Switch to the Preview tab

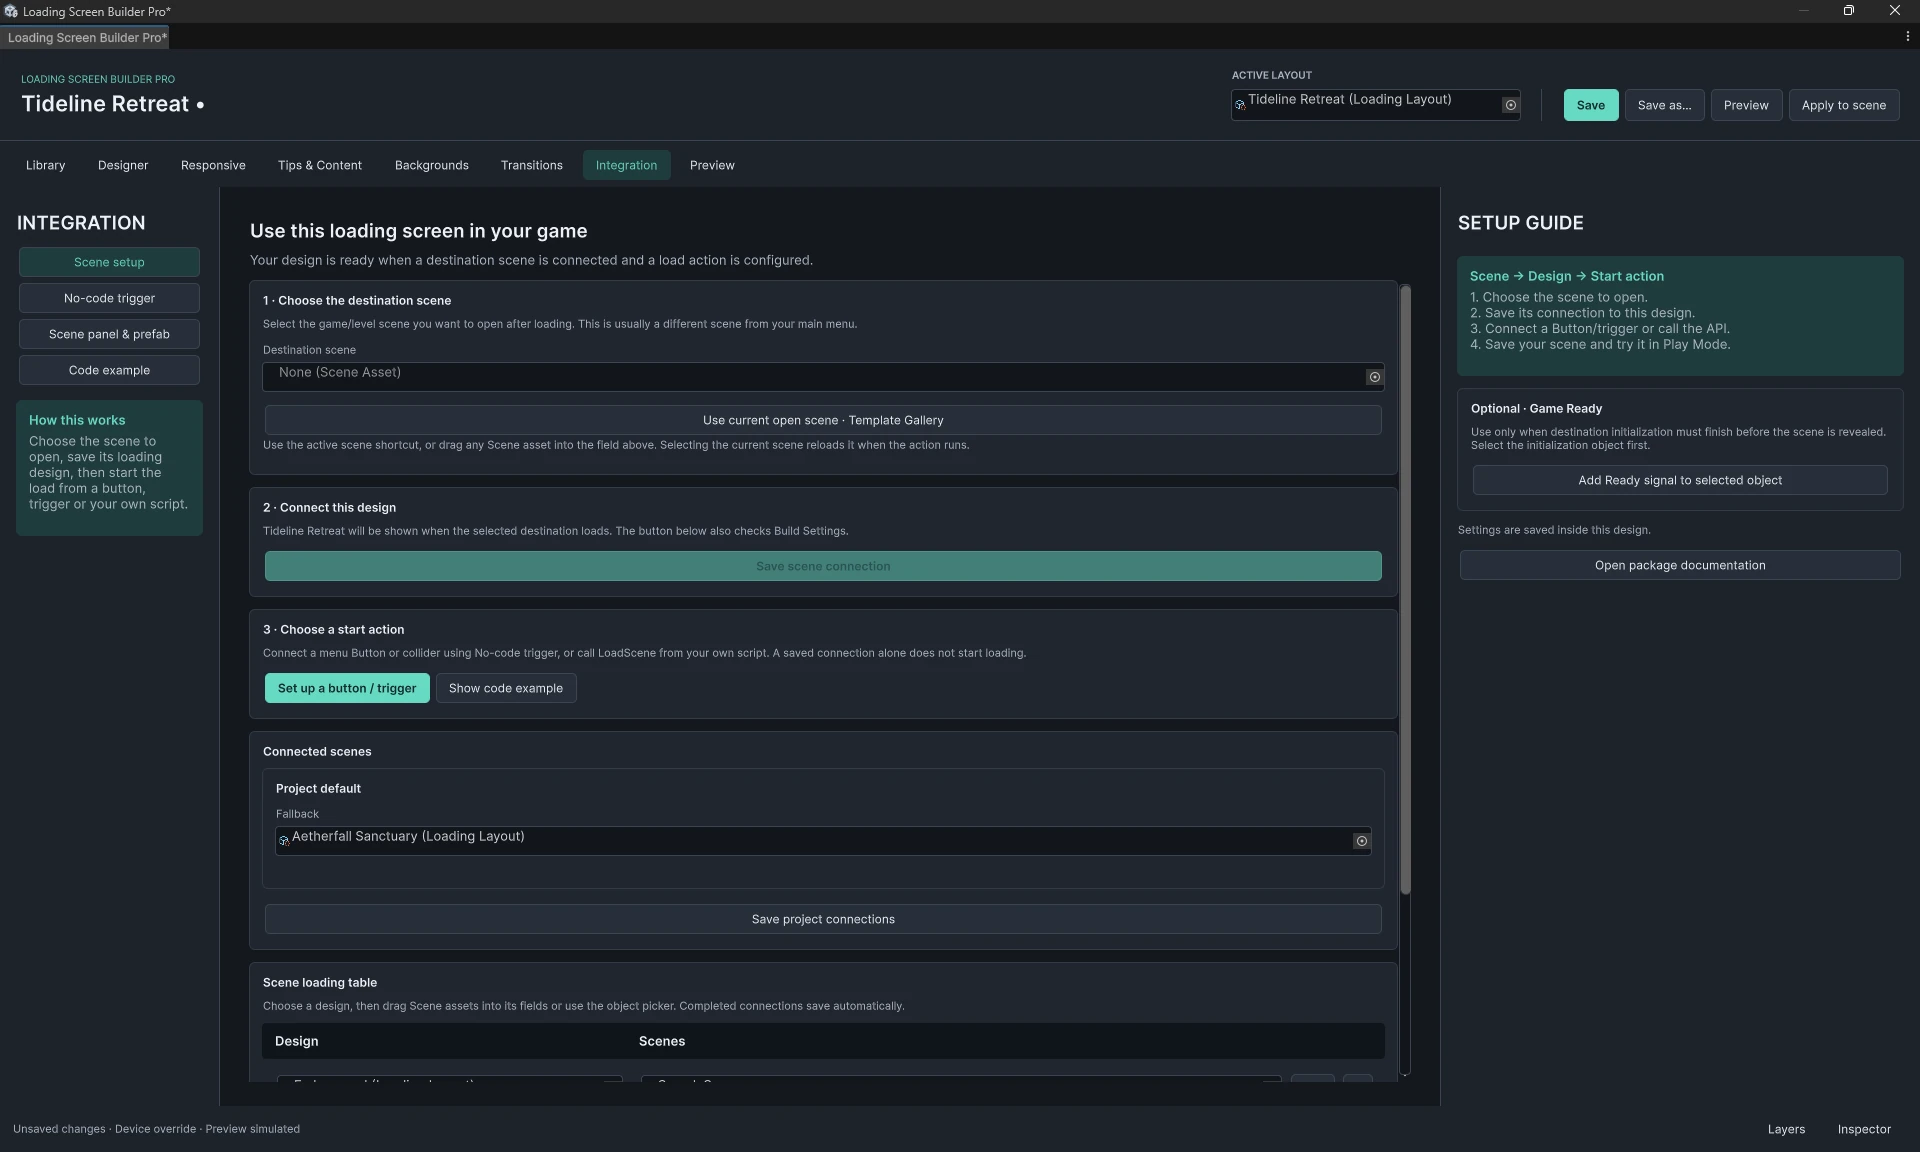tap(712, 165)
